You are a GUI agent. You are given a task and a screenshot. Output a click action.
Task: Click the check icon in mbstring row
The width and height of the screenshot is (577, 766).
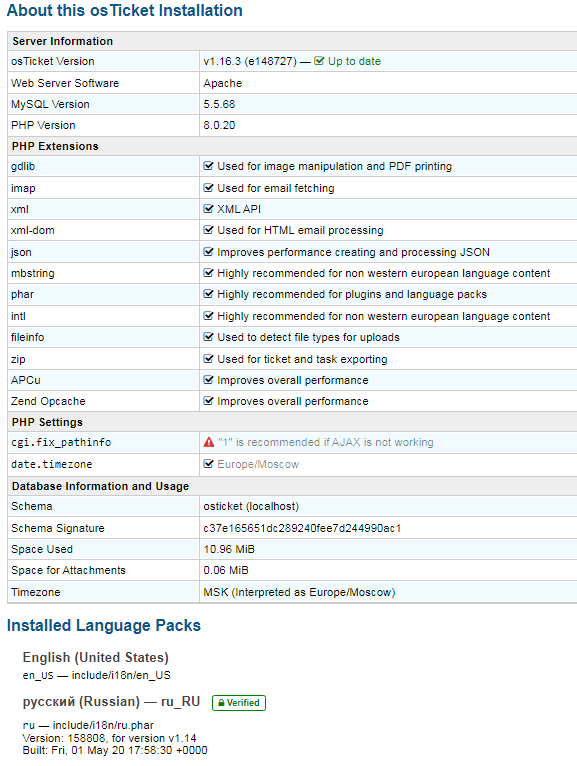click(208, 273)
